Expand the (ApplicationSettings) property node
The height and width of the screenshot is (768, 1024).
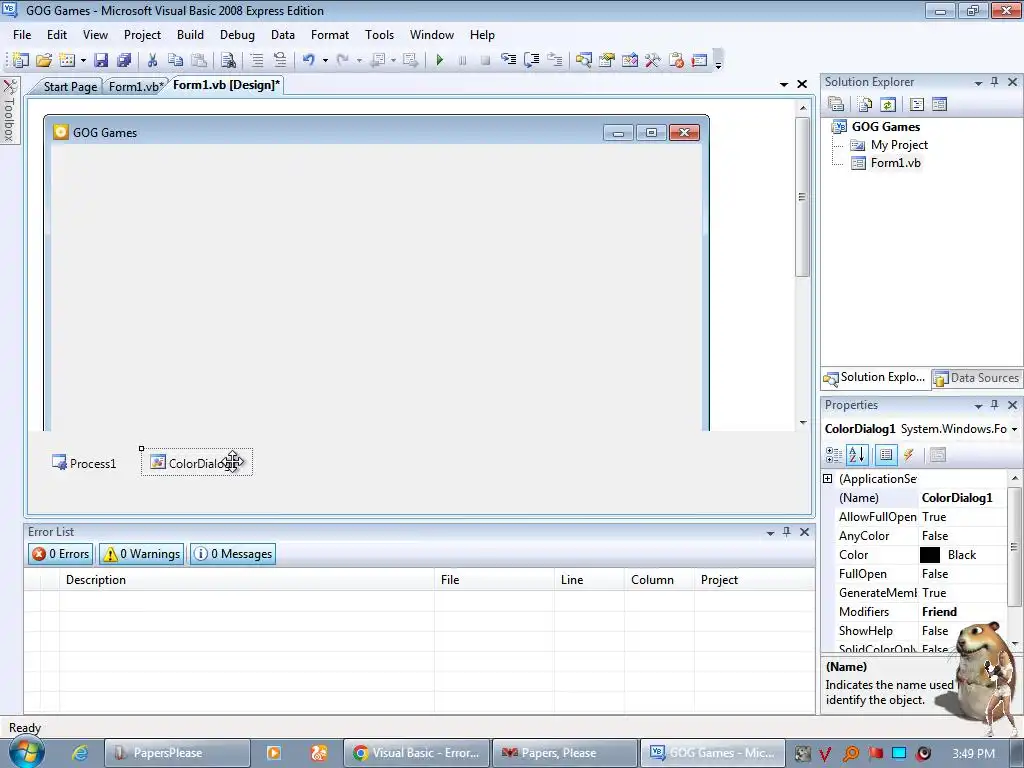pyautogui.click(x=827, y=479)
